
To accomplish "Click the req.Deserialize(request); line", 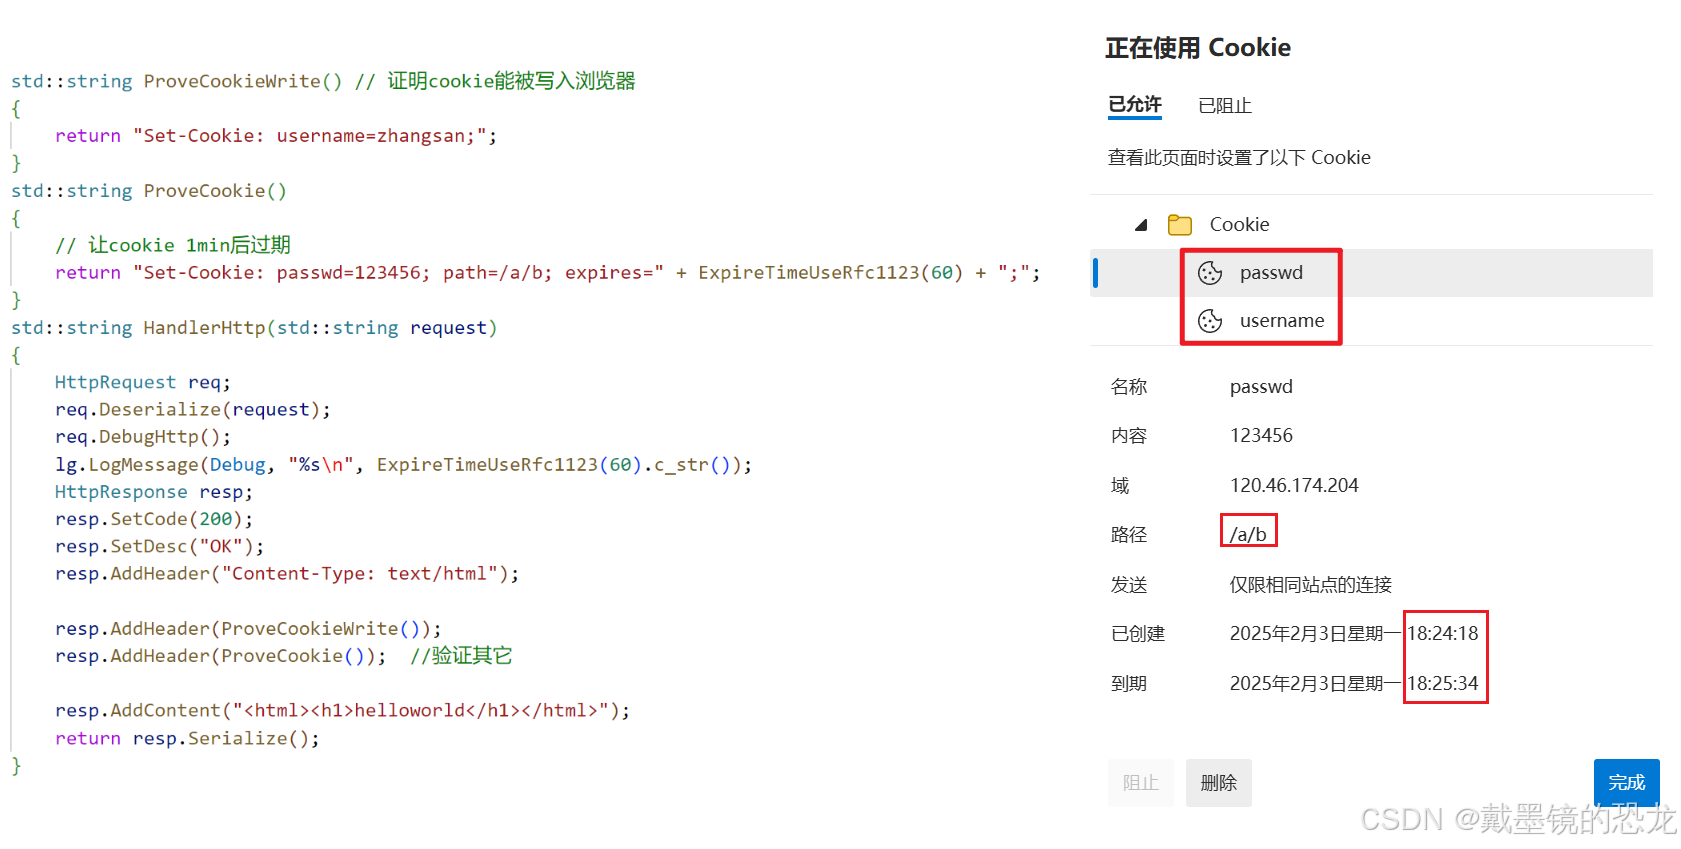I will pos(193,410).
